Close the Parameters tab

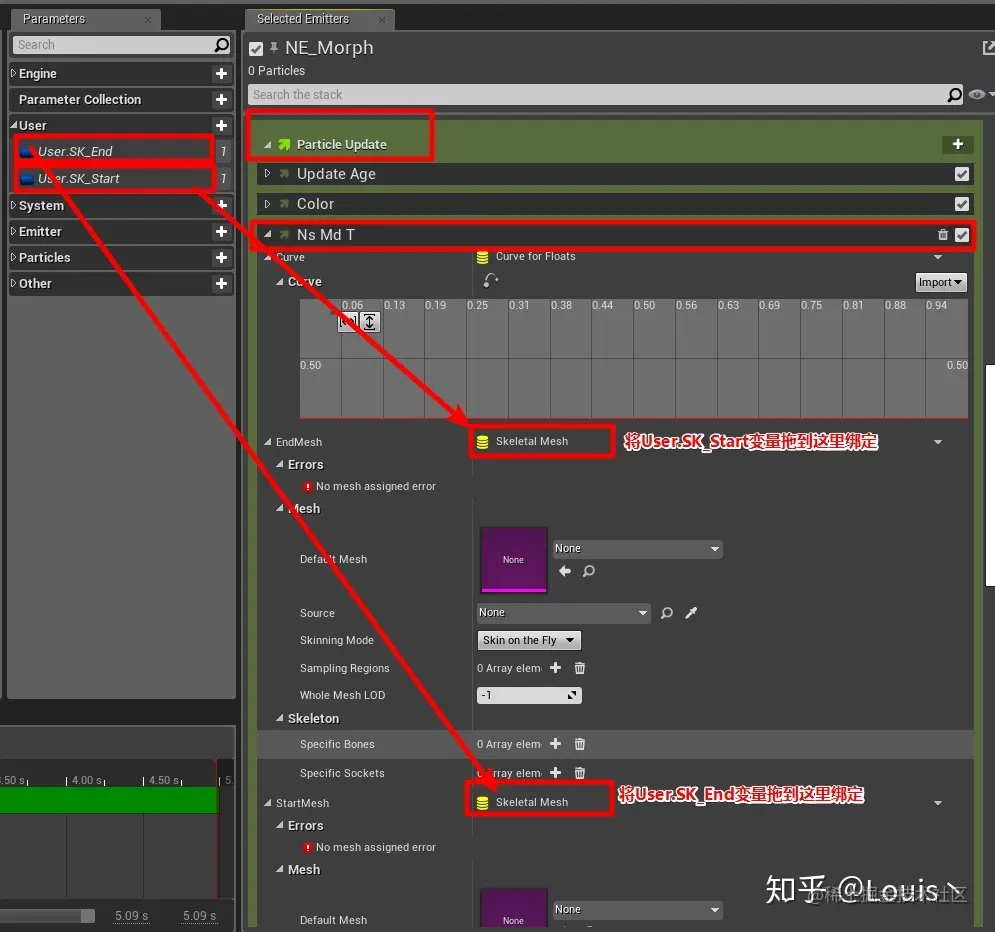(x=148, y=20)
